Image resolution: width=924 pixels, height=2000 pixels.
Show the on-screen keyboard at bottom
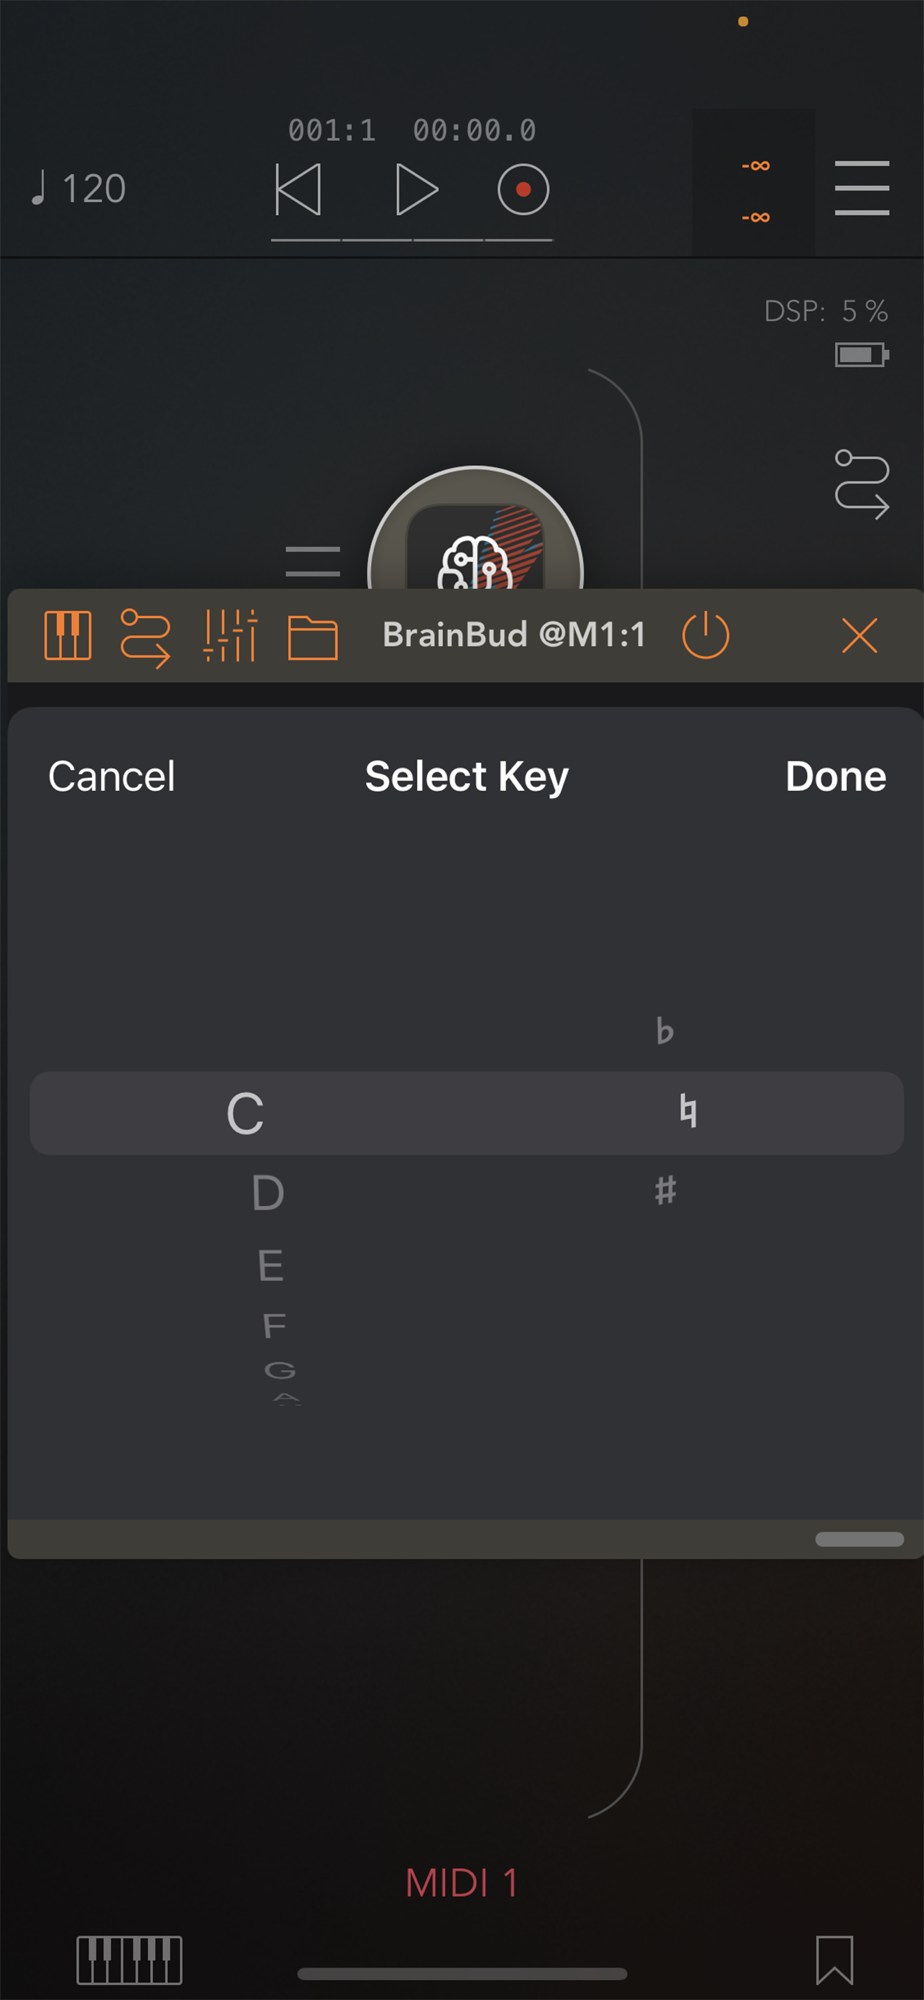click(x=130, y=1960)
